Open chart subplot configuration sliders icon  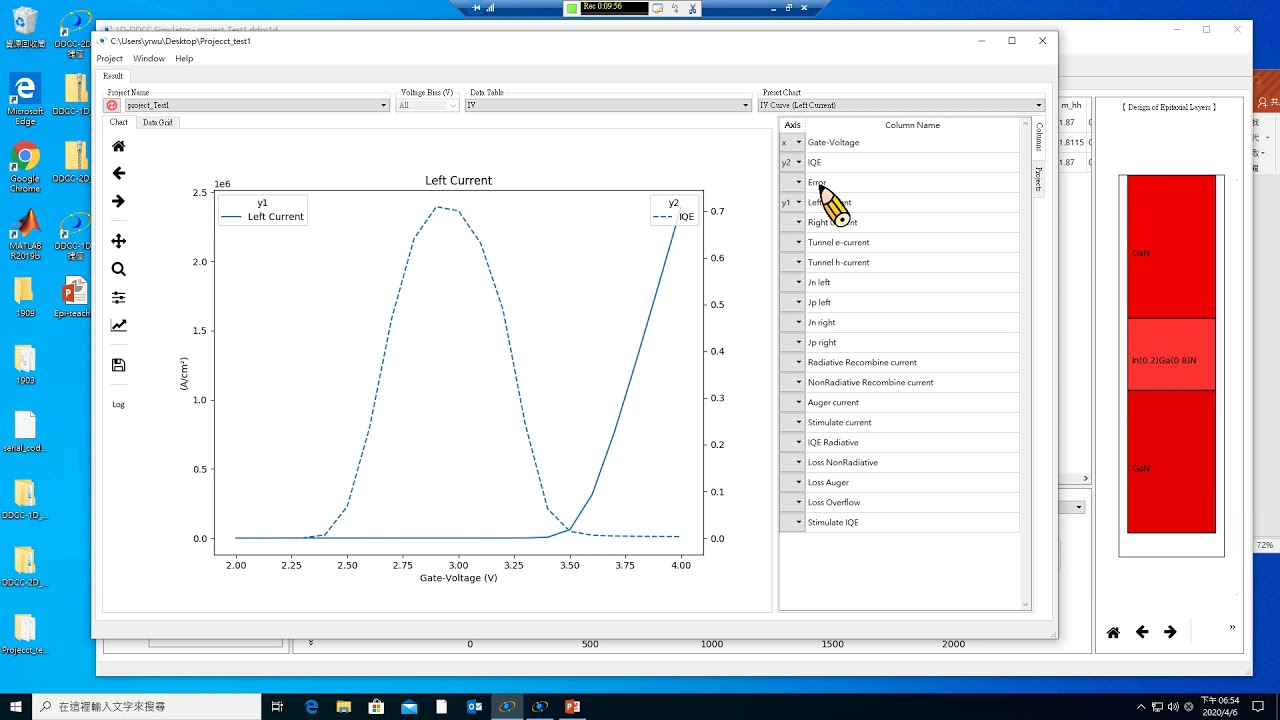(x=118, y=297)
